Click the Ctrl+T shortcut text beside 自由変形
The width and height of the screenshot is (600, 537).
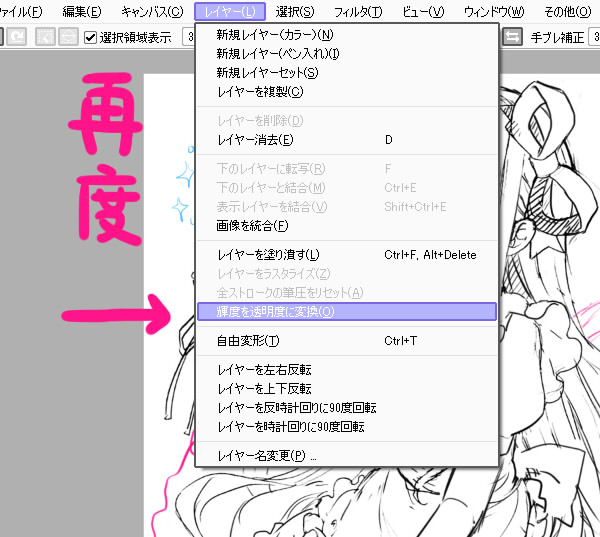tap(400, 341)
